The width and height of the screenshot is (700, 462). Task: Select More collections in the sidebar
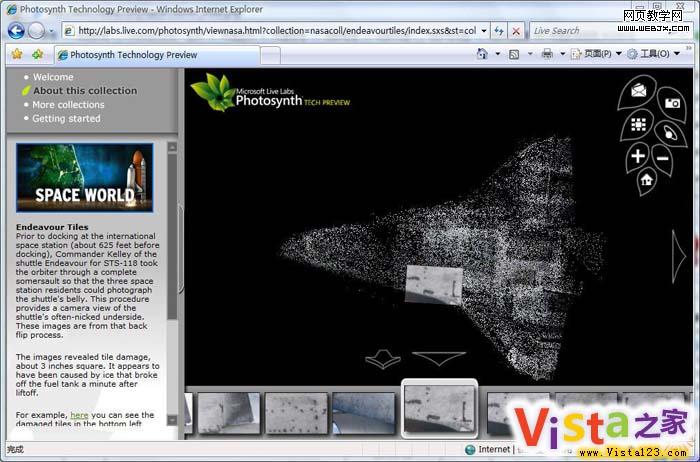point(68,104)
